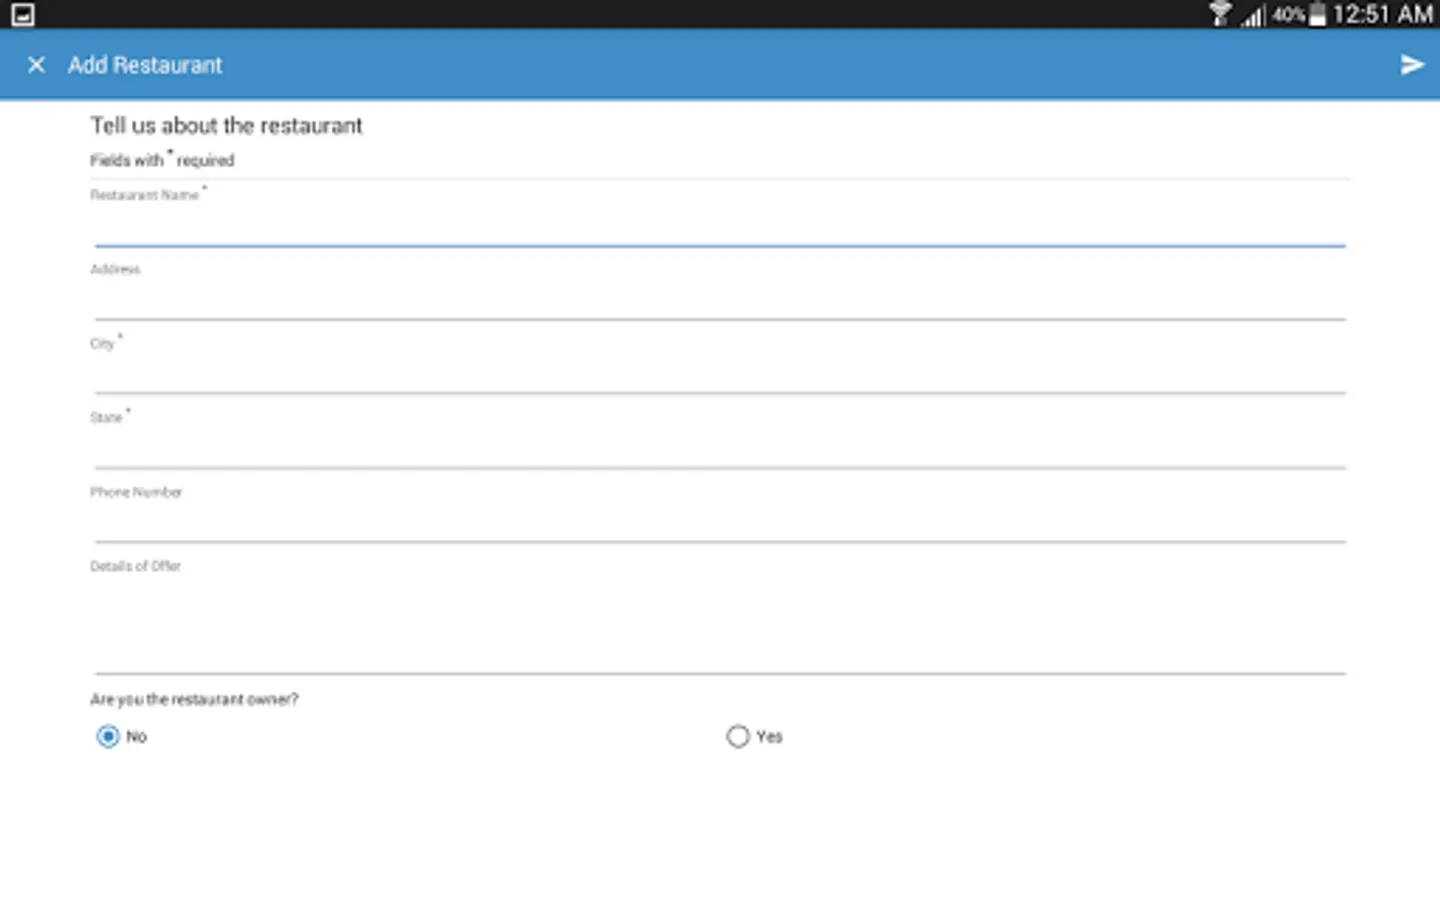Viewport: 1440px width, 900px height.
Task: Tap the Wi-Fi signal icon
Action: point(1220,14)
